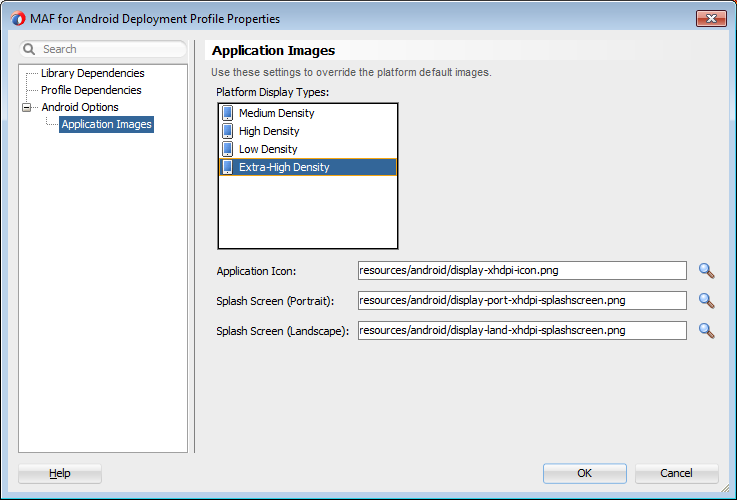Click the Splash Screen (Landscape) label
The image size is (737, 500).
(282, 331)
